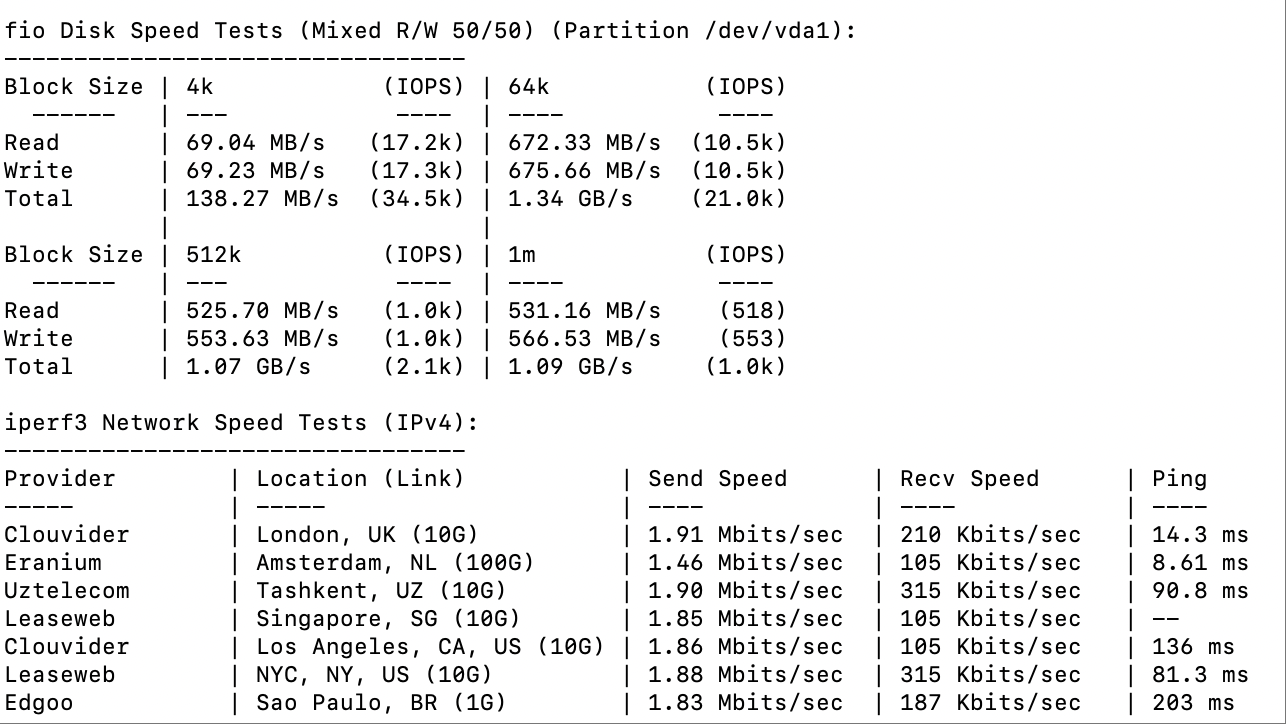Image resolution: width=1286 pixels, height=724 pixels.
Task: Select the 1m read IOPS value (518)
Action: [753, 311]
